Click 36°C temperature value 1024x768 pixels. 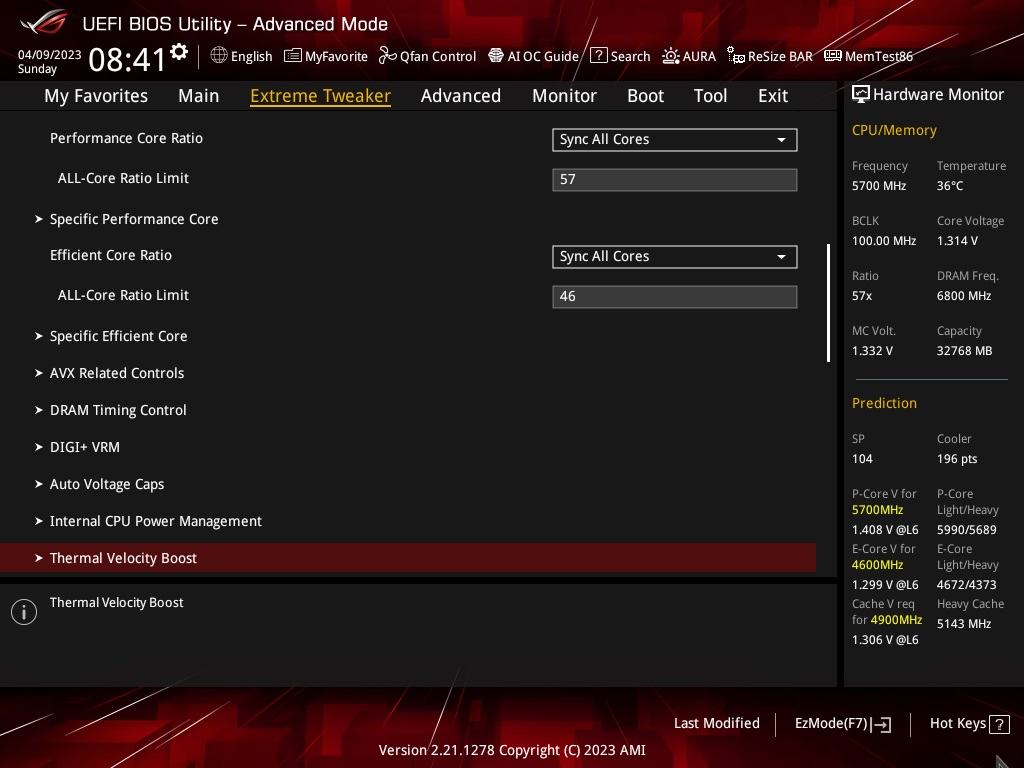point(950,186)
